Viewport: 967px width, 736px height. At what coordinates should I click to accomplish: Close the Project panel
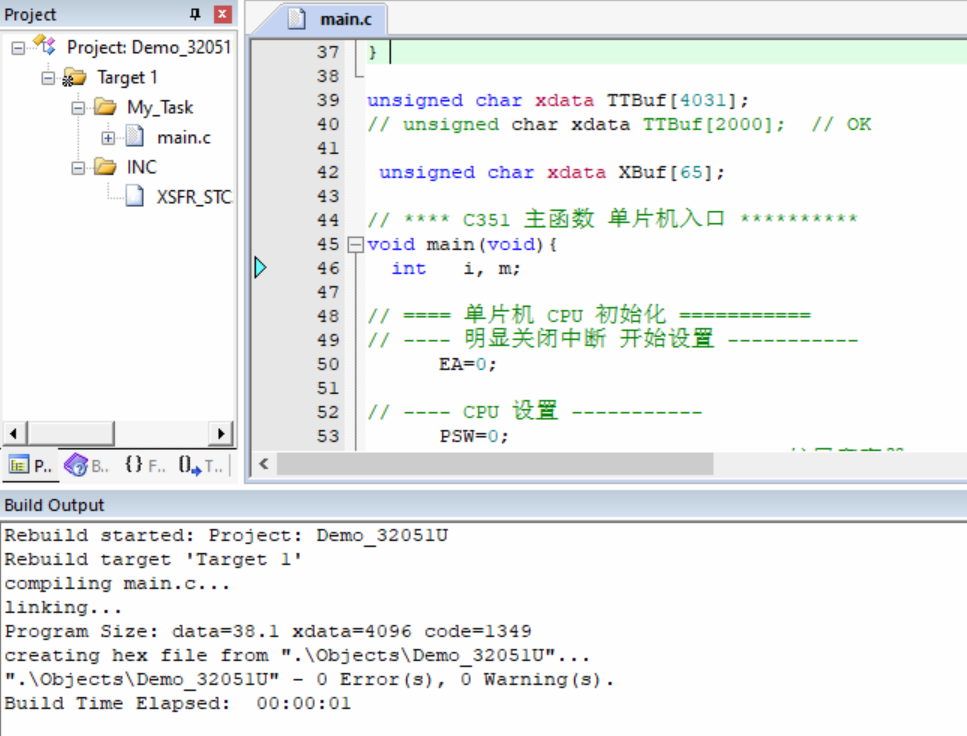pyautogui.click(x=222, y=14)
